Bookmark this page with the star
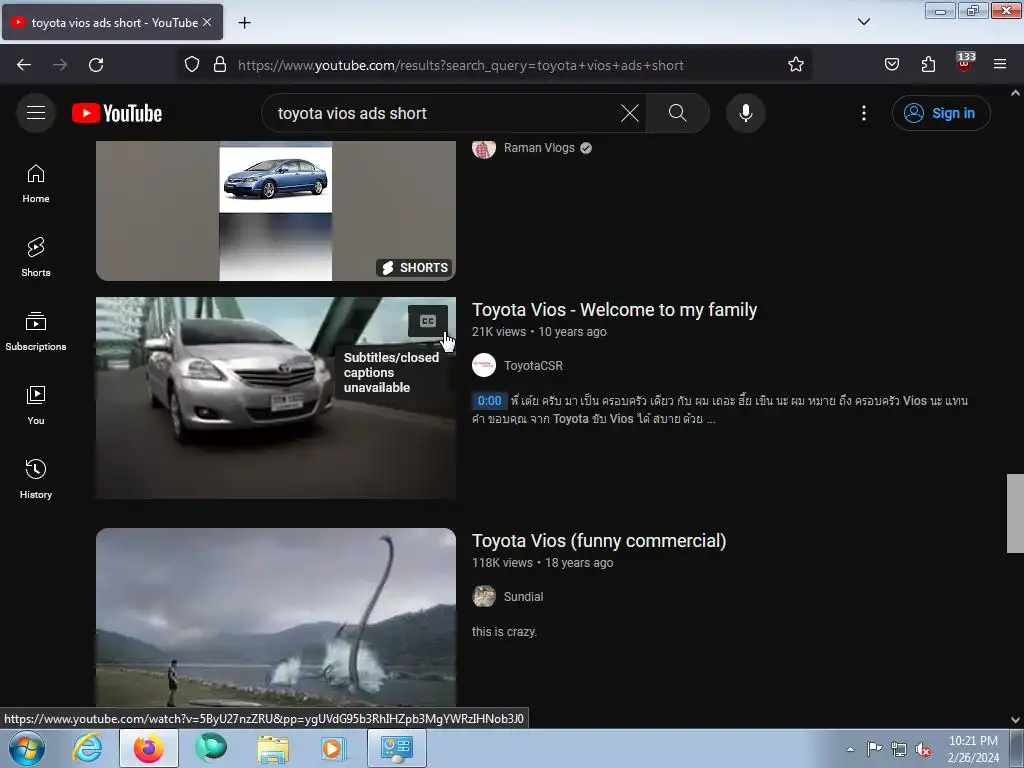The width and height of the screenshot is (1024, 768). (795, 65)
